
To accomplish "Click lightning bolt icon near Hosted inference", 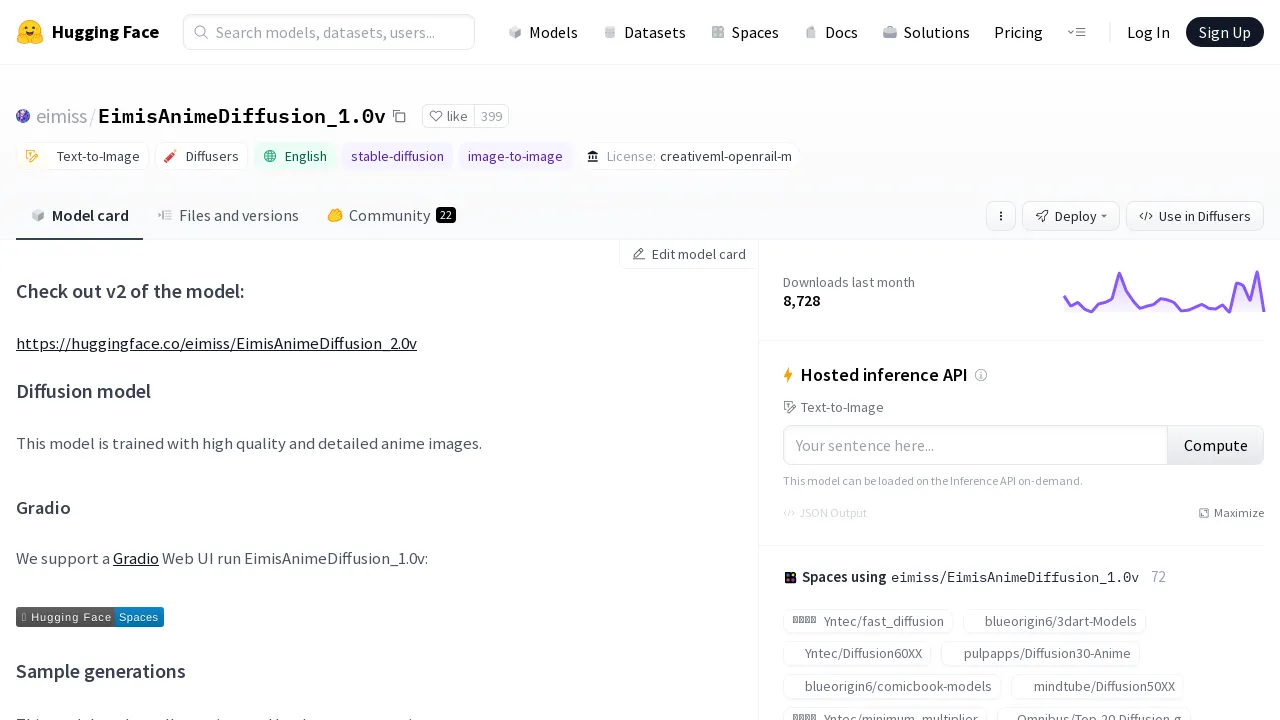I will 788,375.
